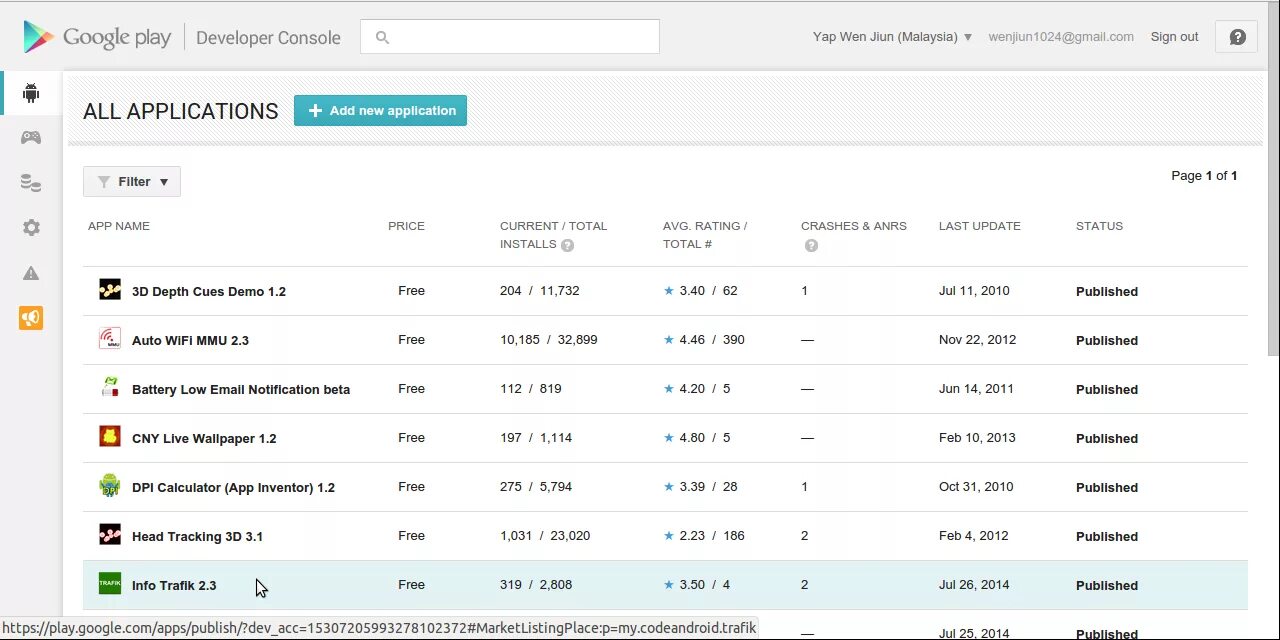The image size is (1280, 640).
Task: Click Published status for DPI Calculator
Action: pyautogui.click(x=1107, y=487)
